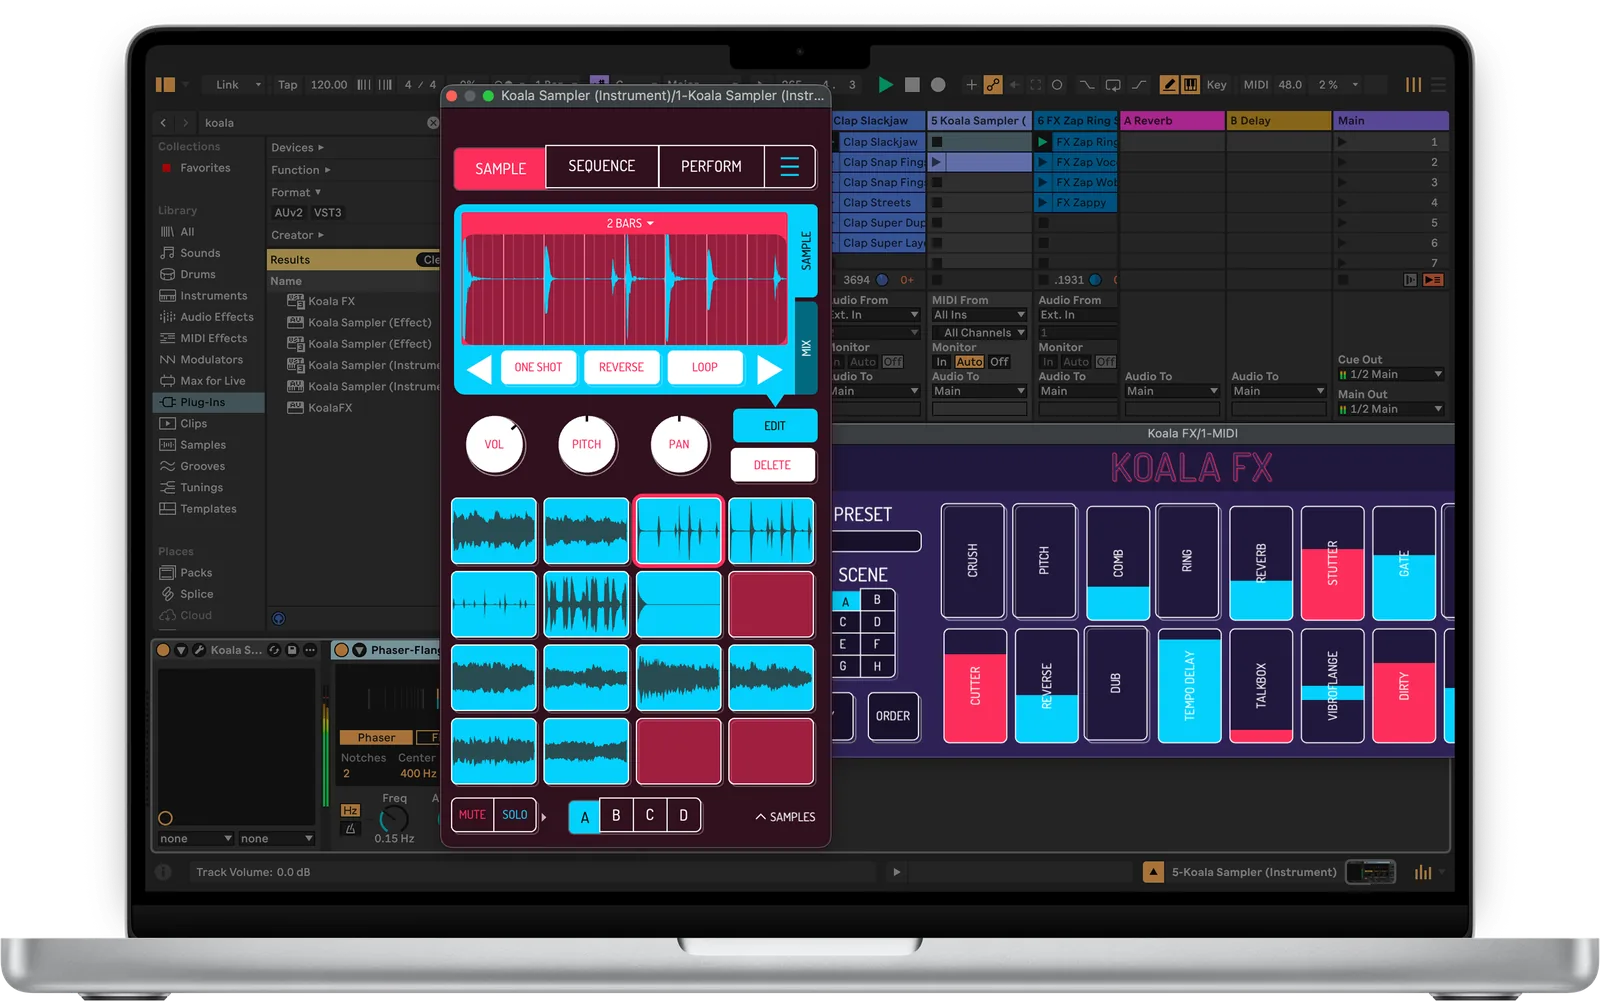
Task: Trigger the STUTTER effect pad
Action: 1332,562
